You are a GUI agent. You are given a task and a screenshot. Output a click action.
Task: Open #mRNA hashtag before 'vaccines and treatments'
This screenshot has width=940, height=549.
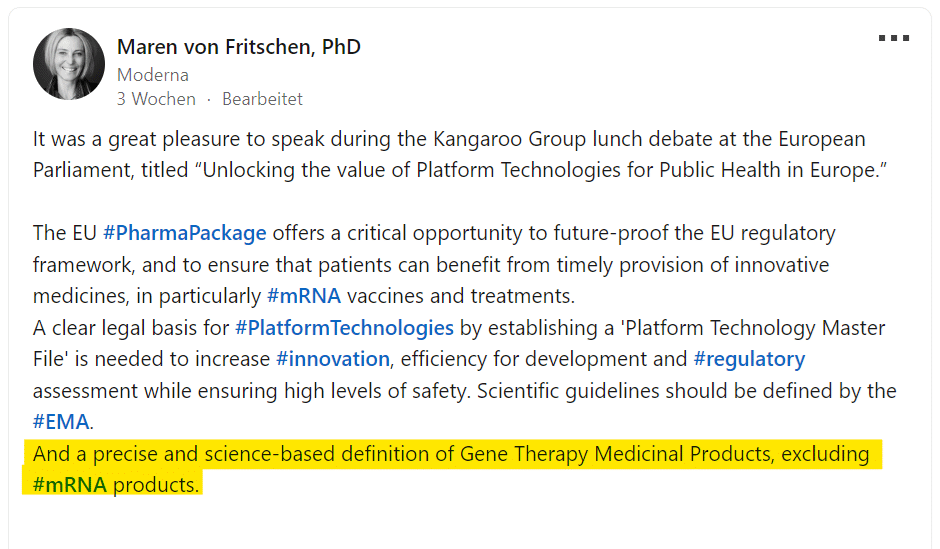304,296
